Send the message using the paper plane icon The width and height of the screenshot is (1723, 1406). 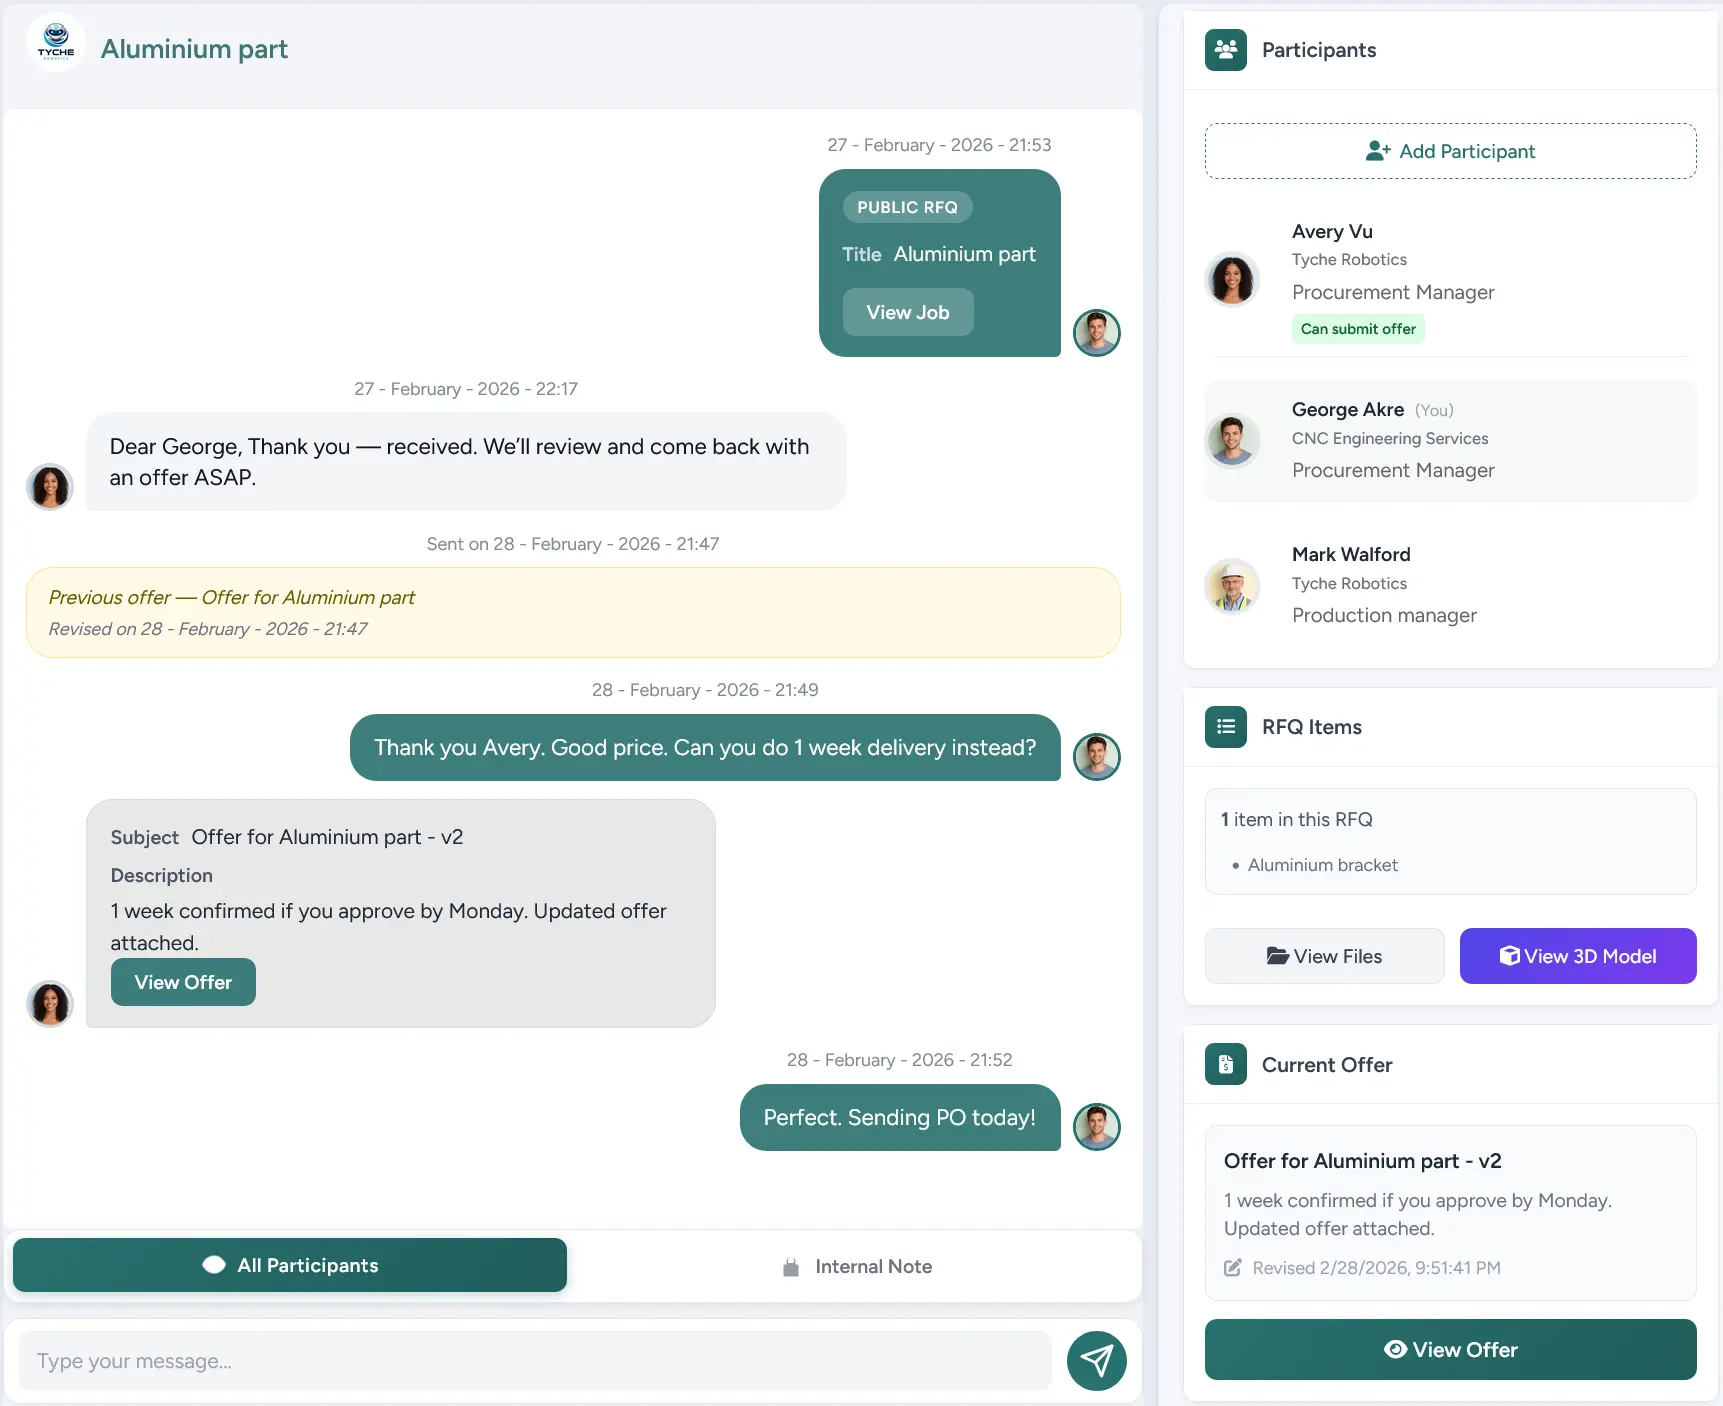pyautogui.click(x=1097, y=1361)
